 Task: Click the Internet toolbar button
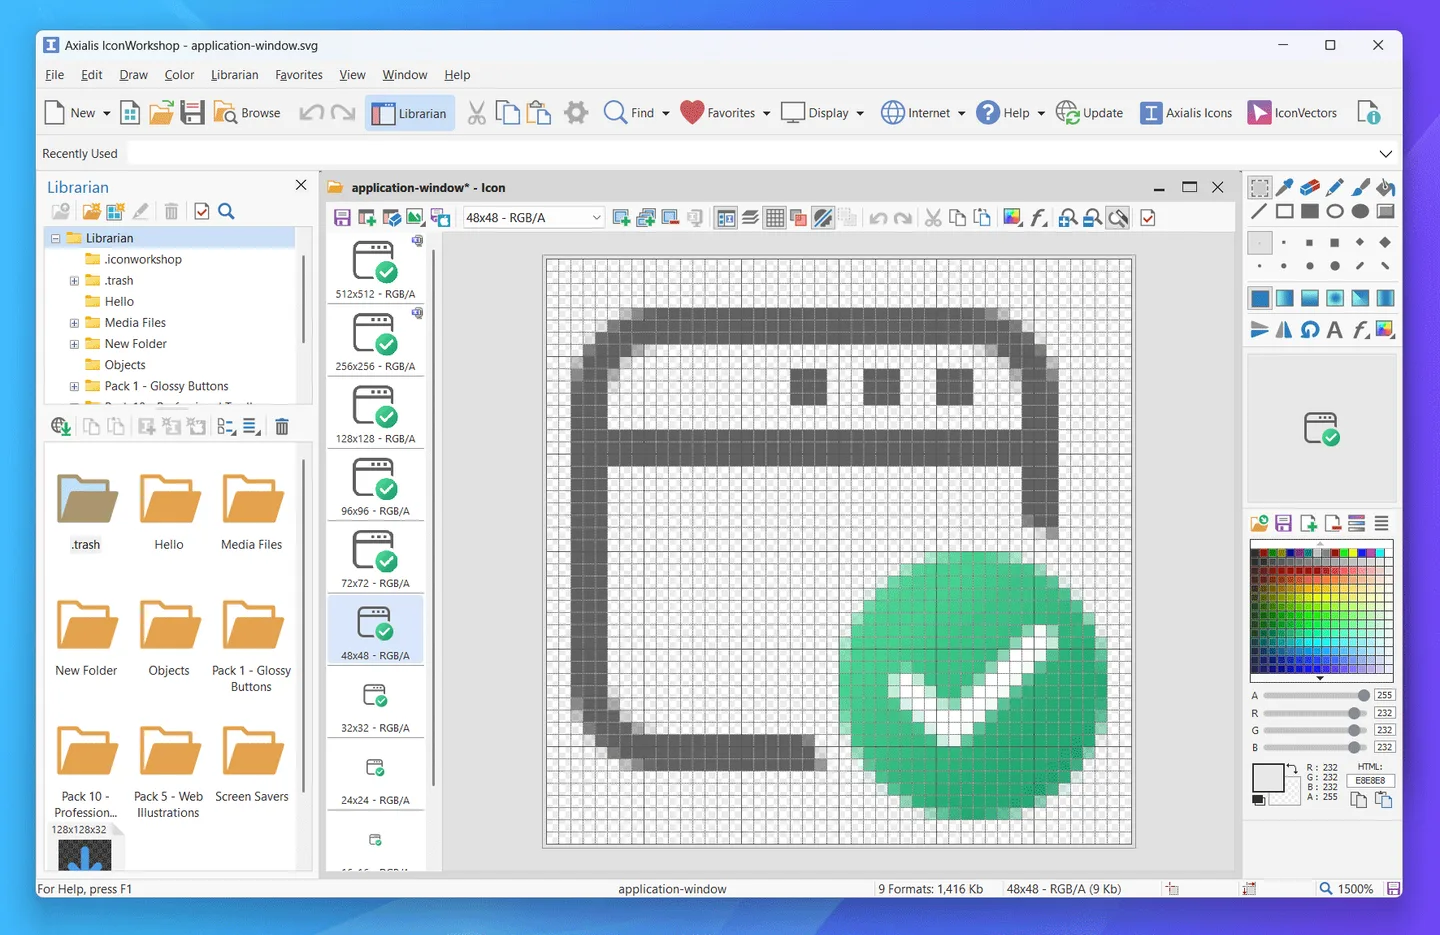coord(915,113)
